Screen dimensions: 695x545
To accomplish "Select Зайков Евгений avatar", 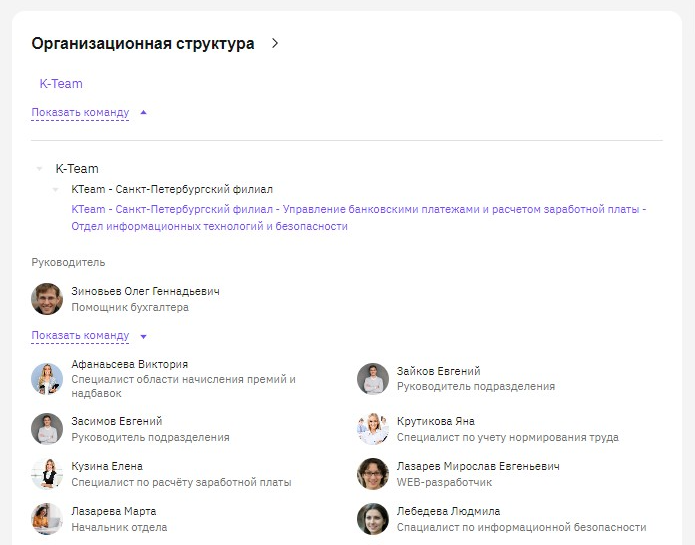I will click(373, 379).
